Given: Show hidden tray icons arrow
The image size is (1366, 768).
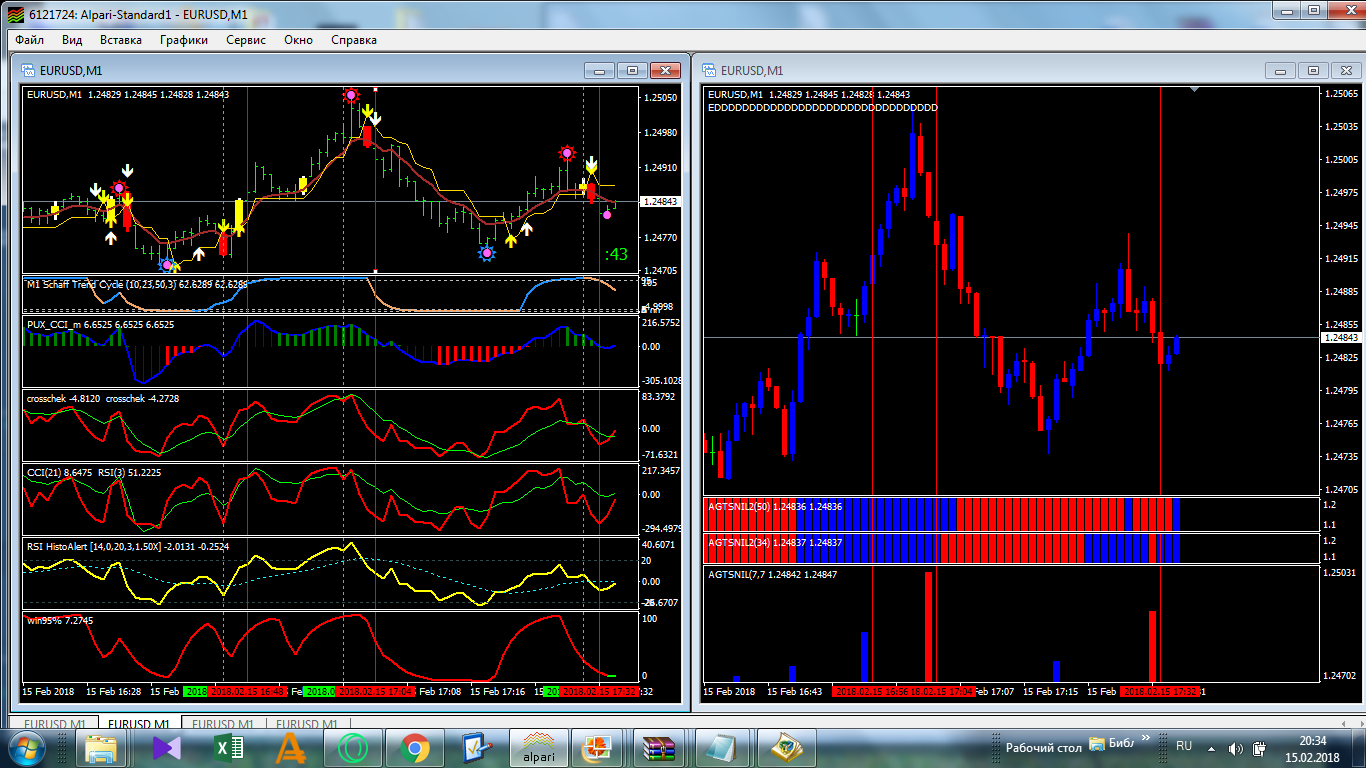Looking at the screenshot, I should click(x=1212, y=747).
